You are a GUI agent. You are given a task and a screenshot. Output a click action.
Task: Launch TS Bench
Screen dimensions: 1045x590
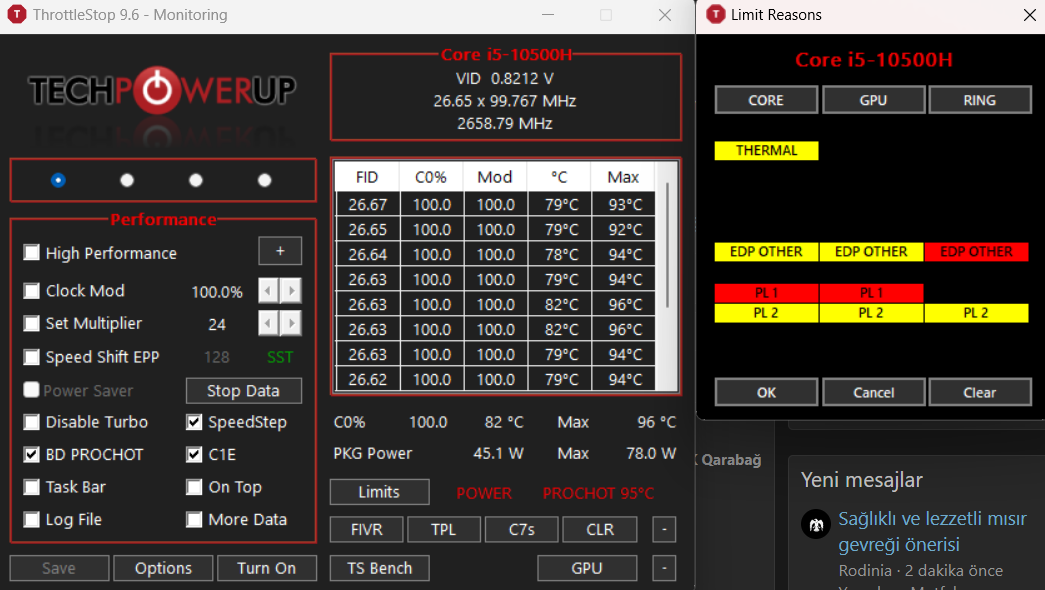379,568
